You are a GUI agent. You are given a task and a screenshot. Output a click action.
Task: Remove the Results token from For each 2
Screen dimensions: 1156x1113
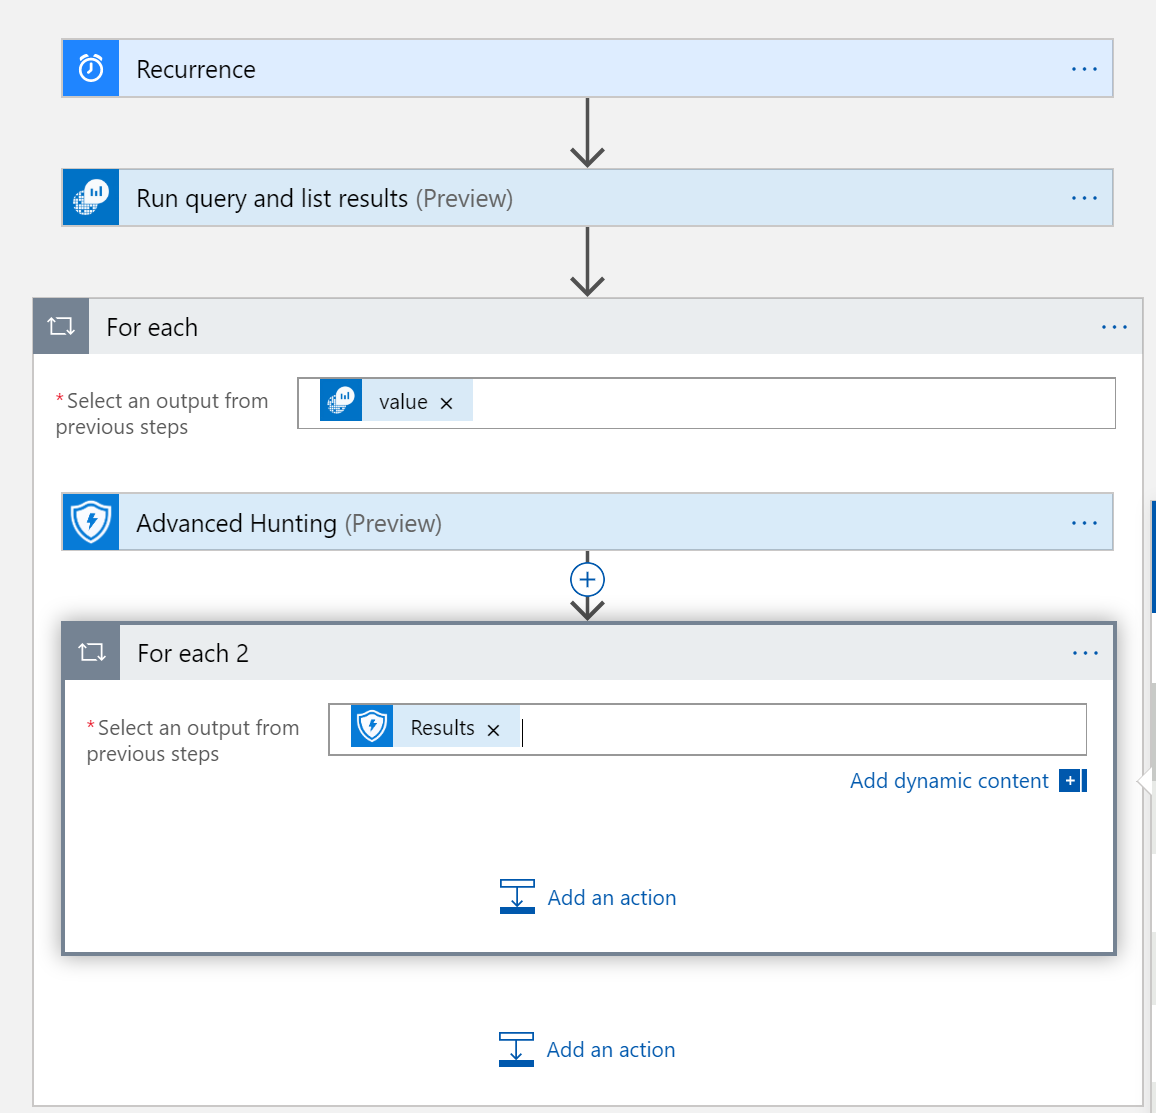493,728
